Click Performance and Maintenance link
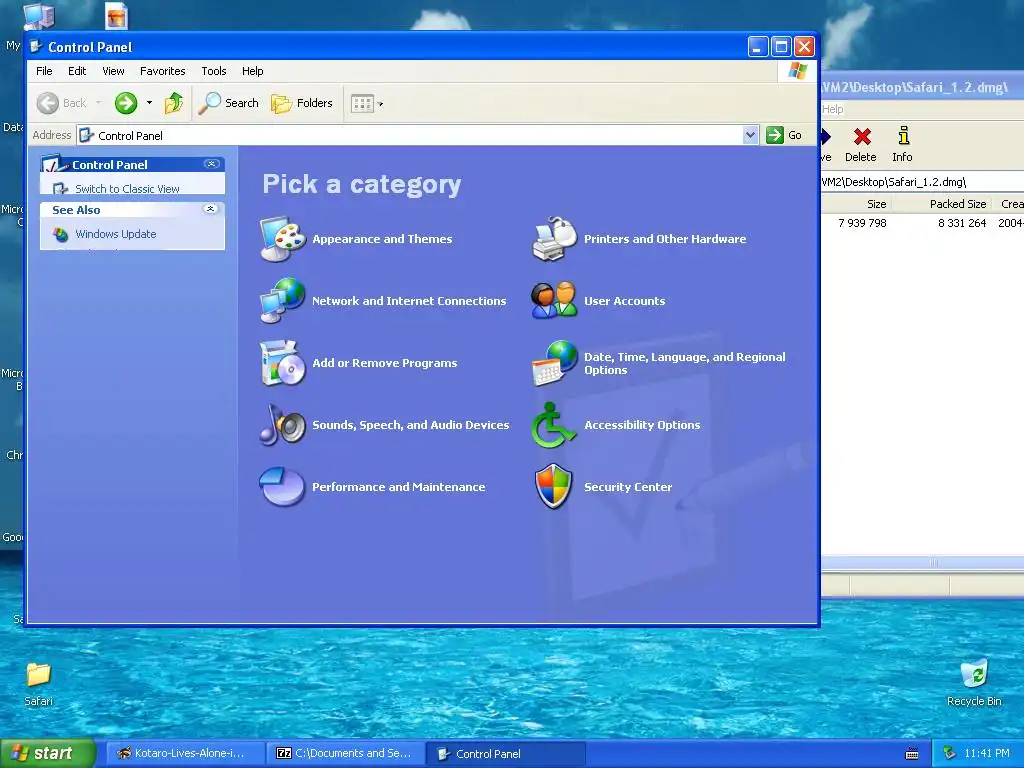 [x=398, y=487]
